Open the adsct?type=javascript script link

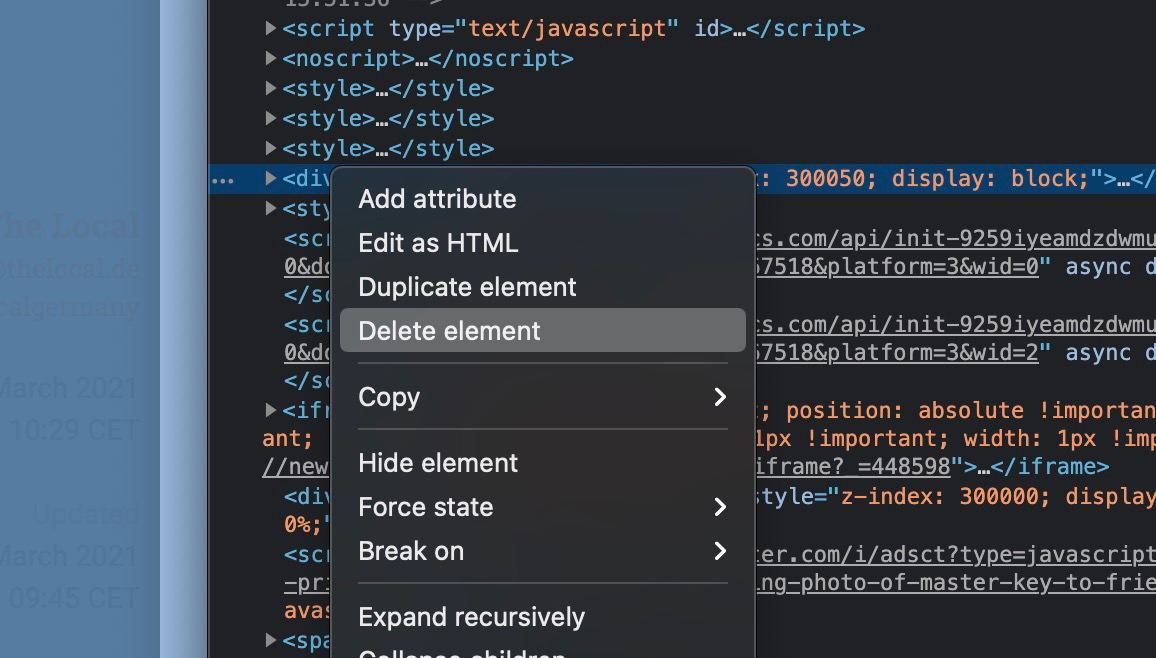955,554
